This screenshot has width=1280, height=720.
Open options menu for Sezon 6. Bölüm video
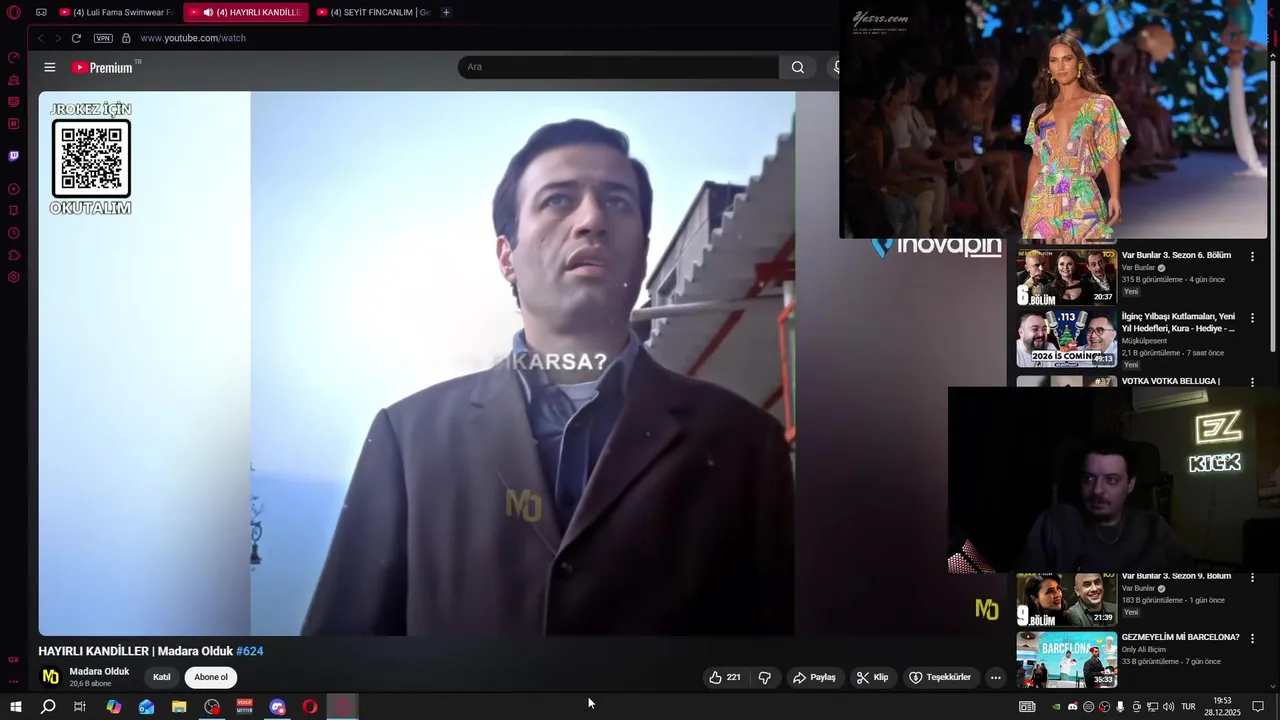point(1252,257)
